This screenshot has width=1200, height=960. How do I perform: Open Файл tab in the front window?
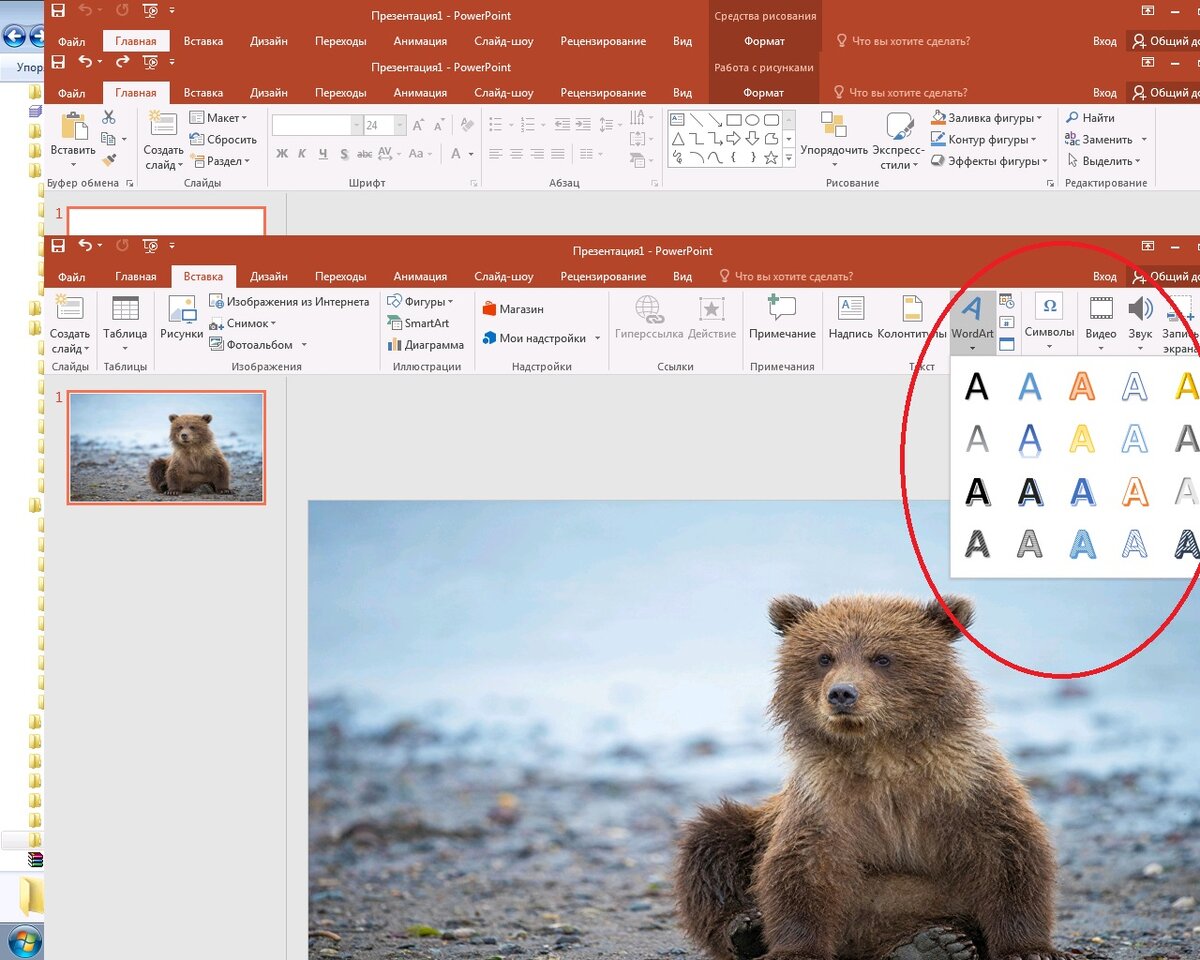tap(72, 276)
